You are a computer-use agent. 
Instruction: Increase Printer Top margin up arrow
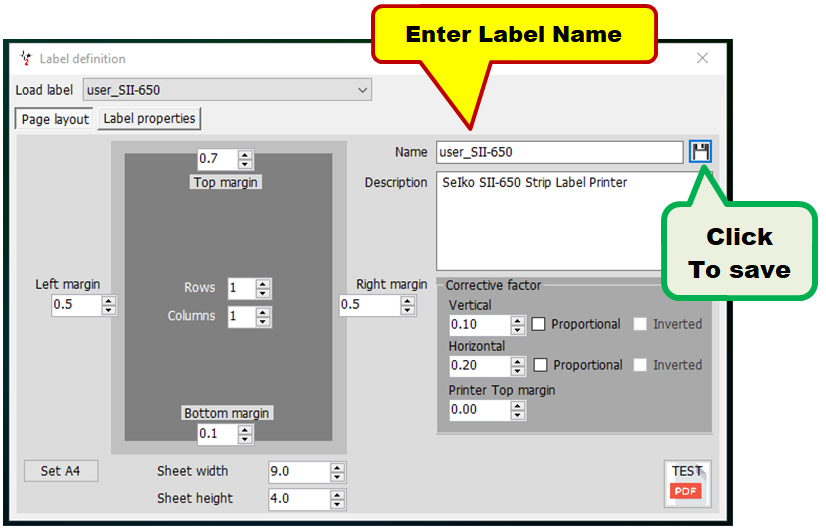tap(518, 406)
